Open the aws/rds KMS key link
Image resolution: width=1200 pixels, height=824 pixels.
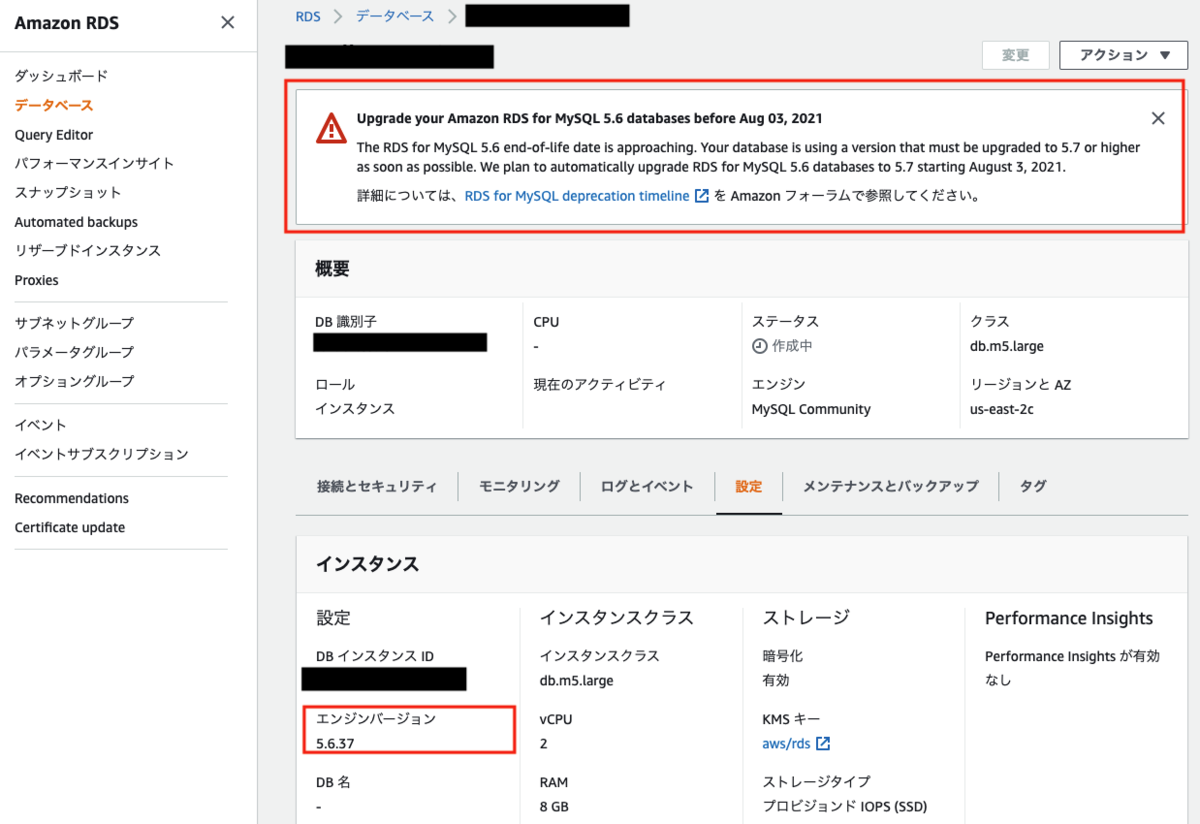pos(786,743)
